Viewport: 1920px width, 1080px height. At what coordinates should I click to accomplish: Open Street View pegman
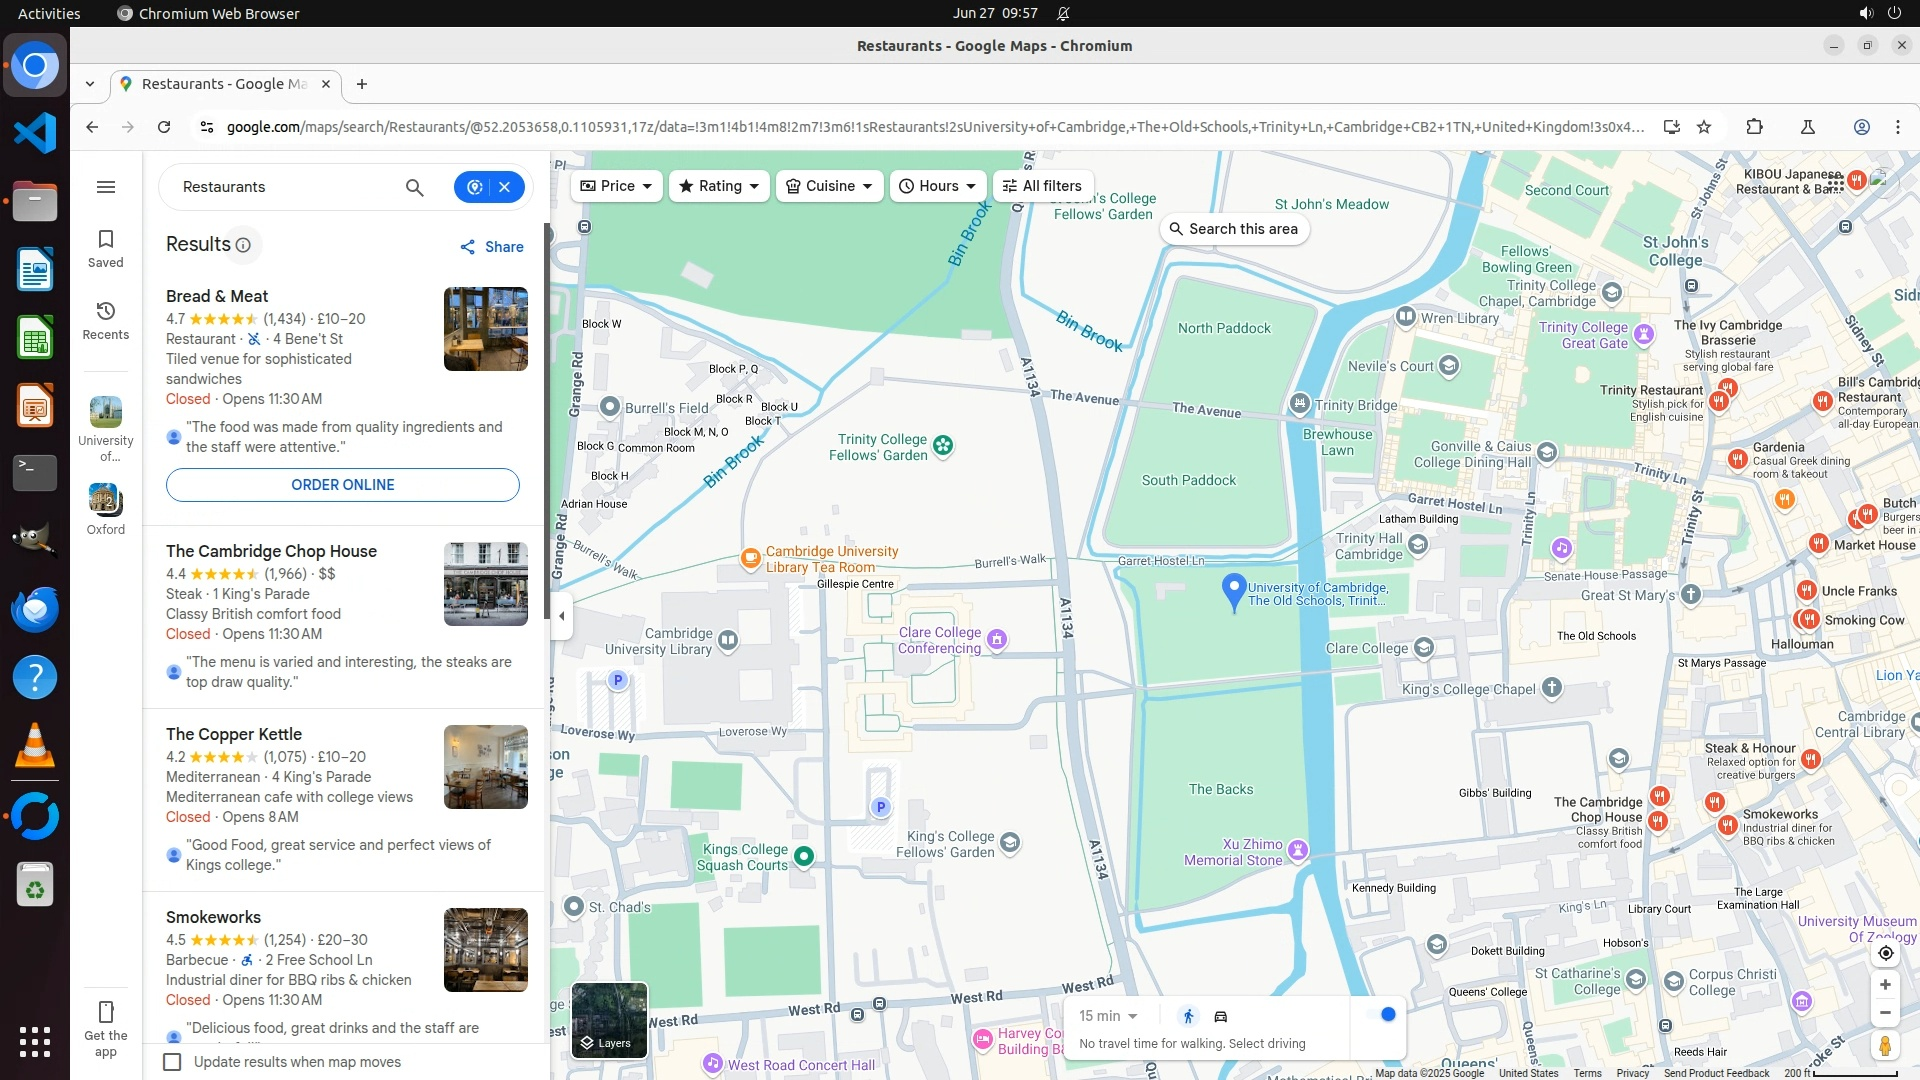tap(1885, 1046)
